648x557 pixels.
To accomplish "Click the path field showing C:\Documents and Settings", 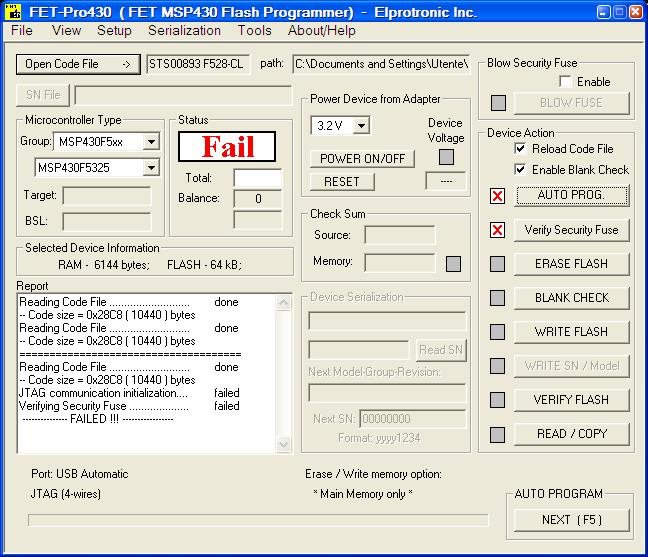I will point(381,64).
